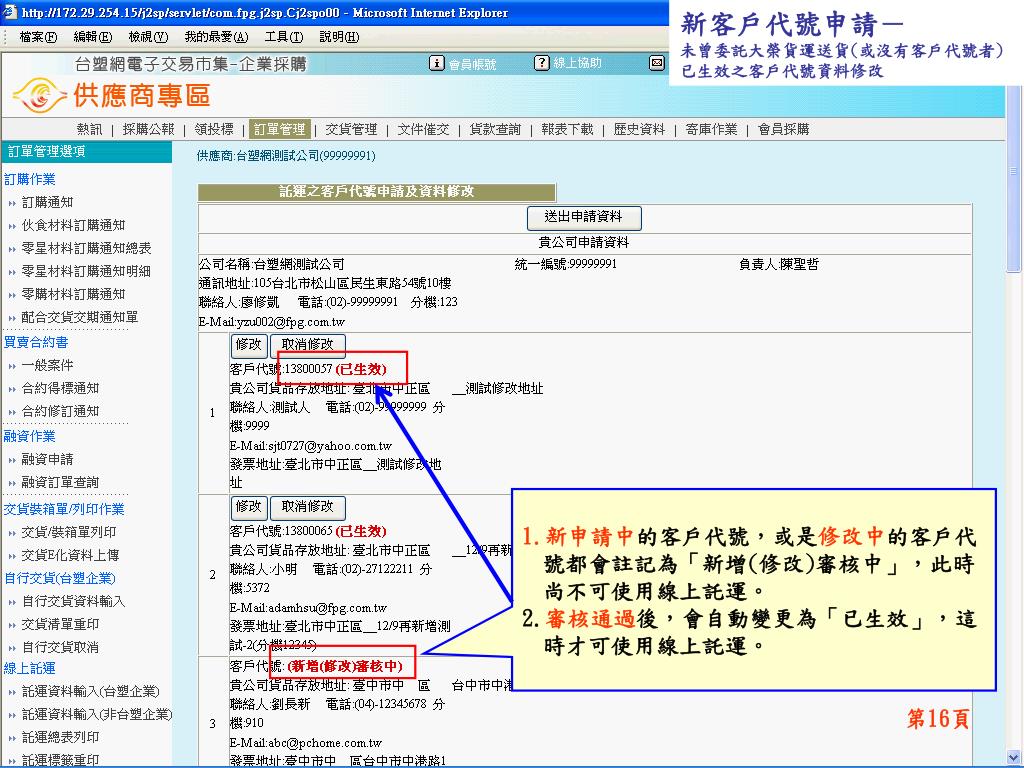Go to the 文件催交 navigation tab
This screenshot has width=1024, height=768.
tap(424, 129)
